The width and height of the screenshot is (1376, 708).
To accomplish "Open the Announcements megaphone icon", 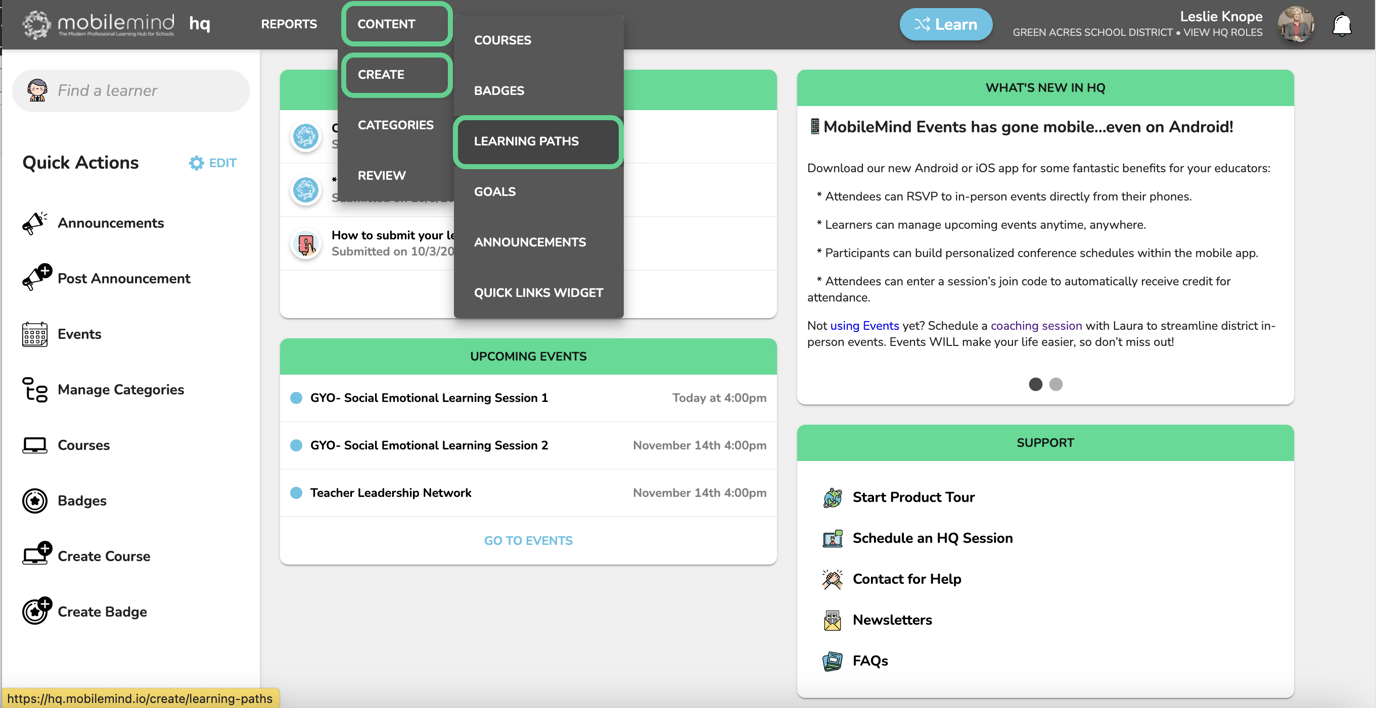I will point(35,223).
